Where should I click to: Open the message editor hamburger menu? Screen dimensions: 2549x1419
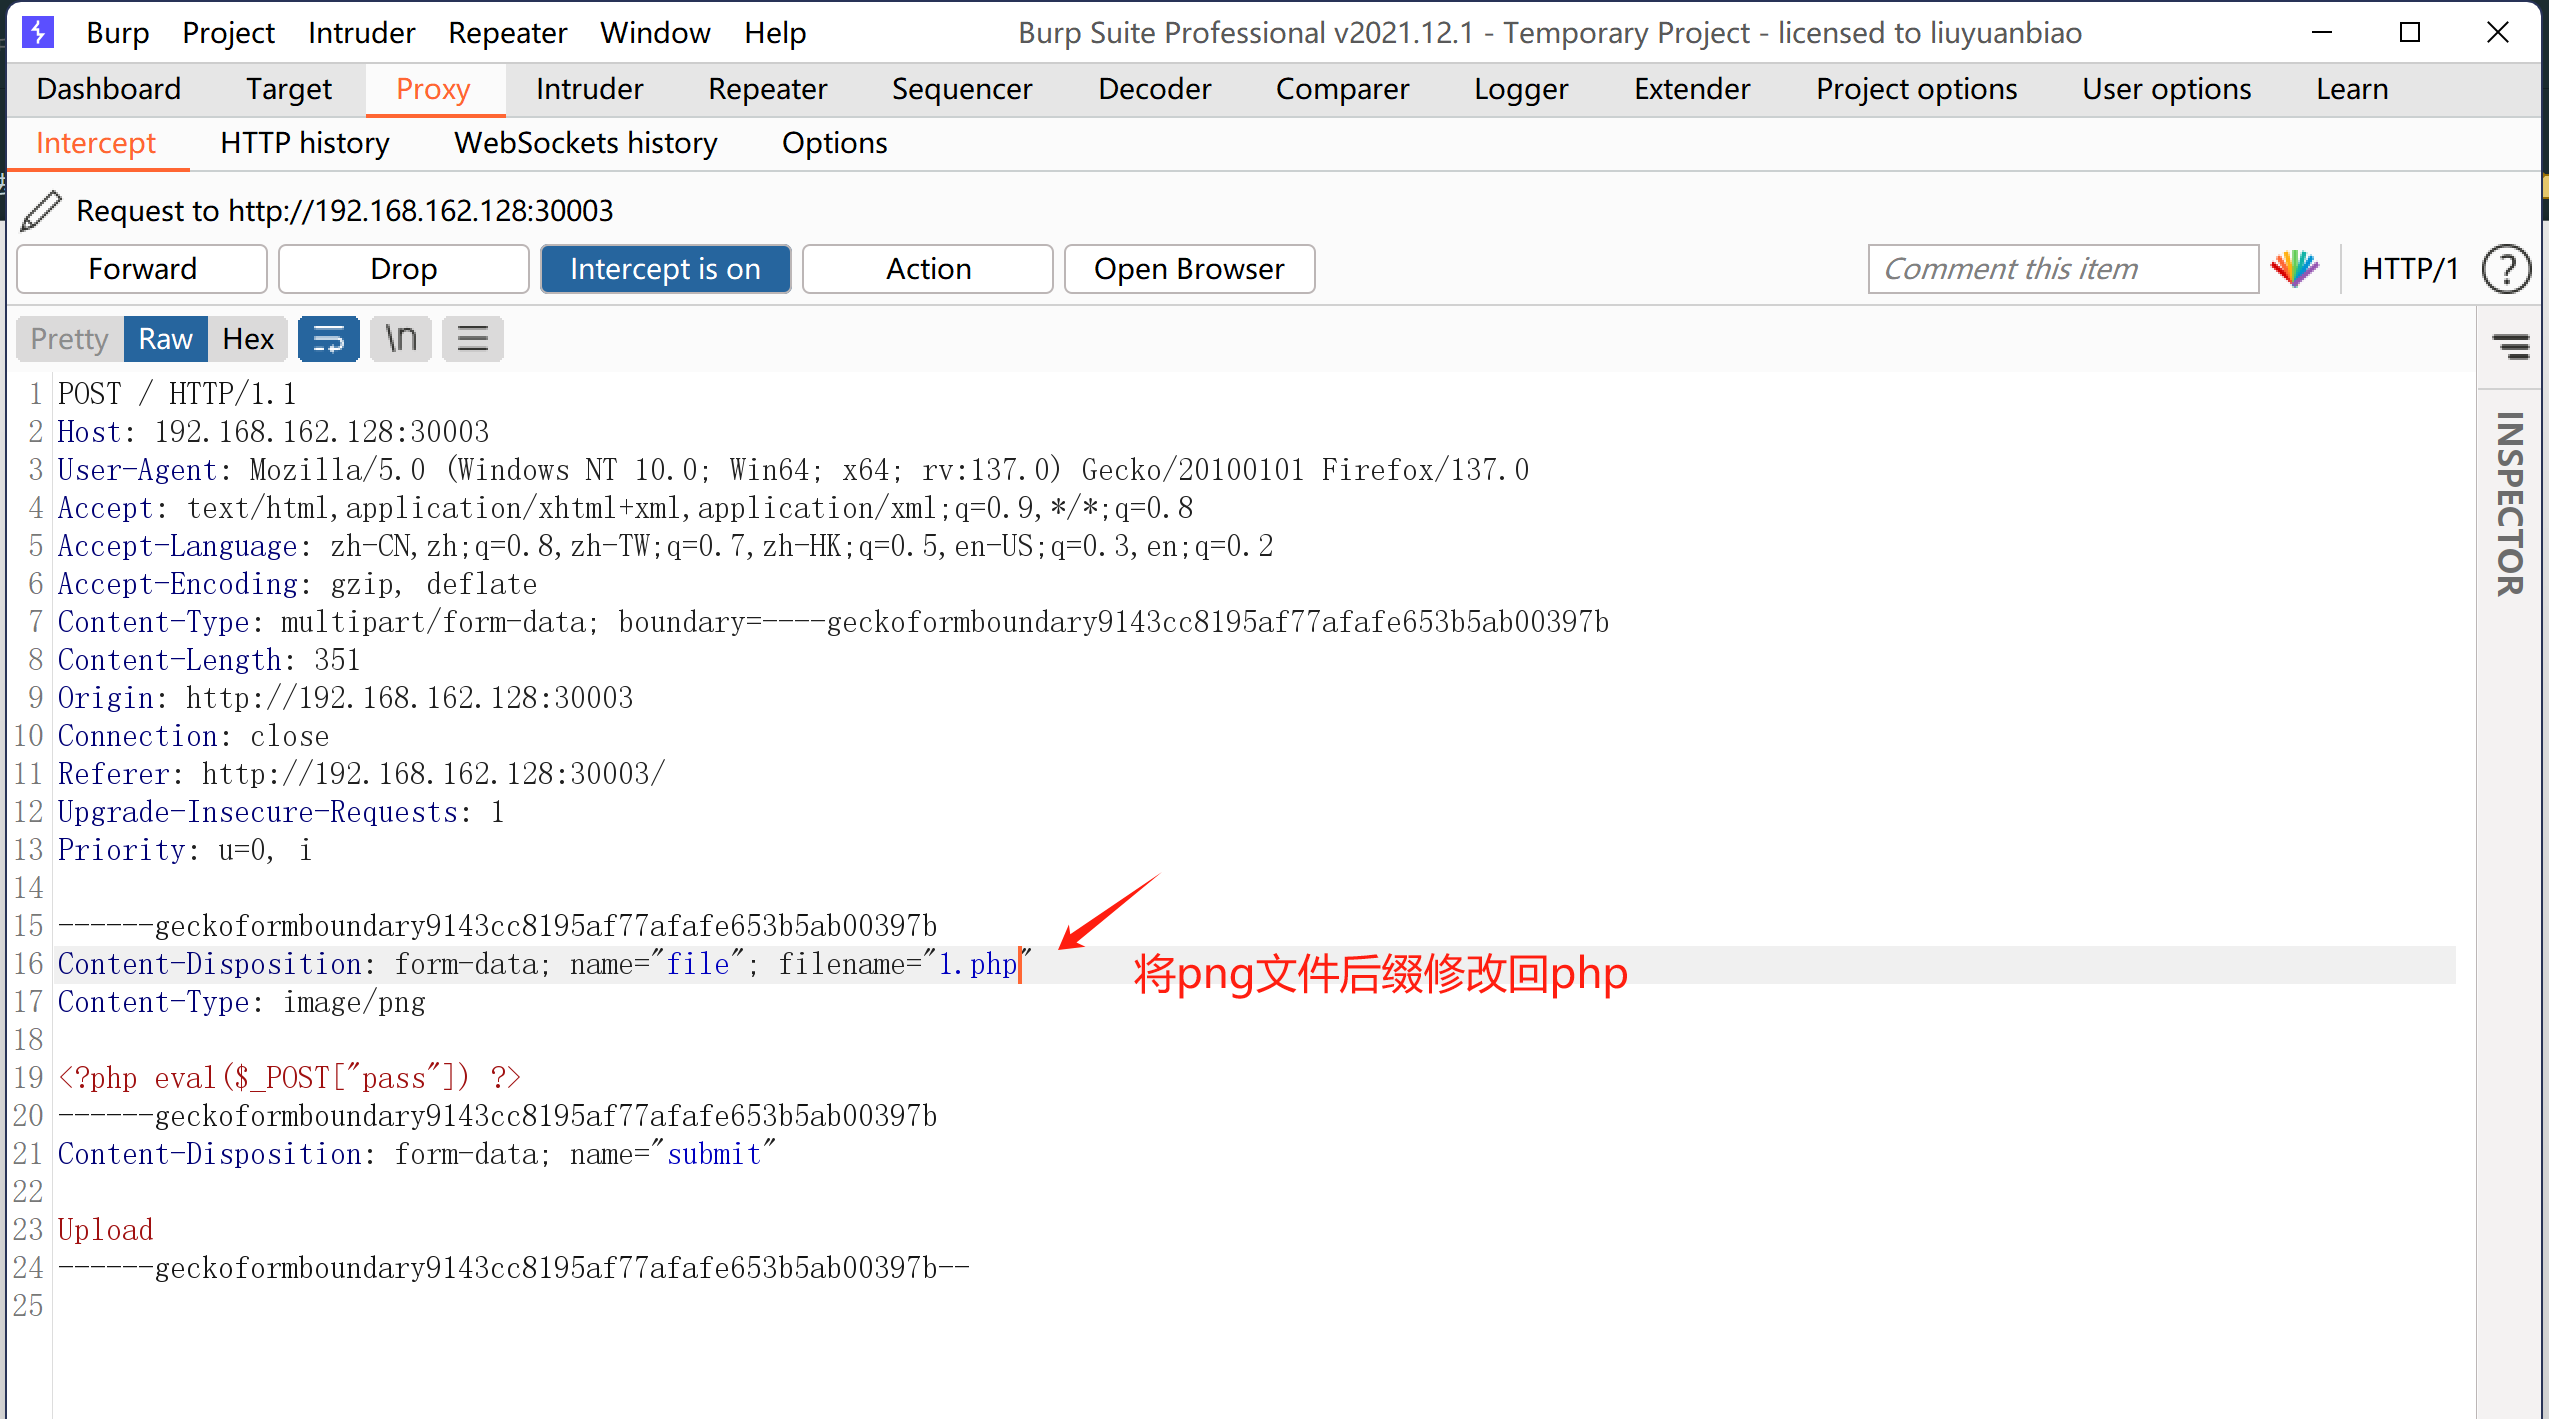(473, 339)
